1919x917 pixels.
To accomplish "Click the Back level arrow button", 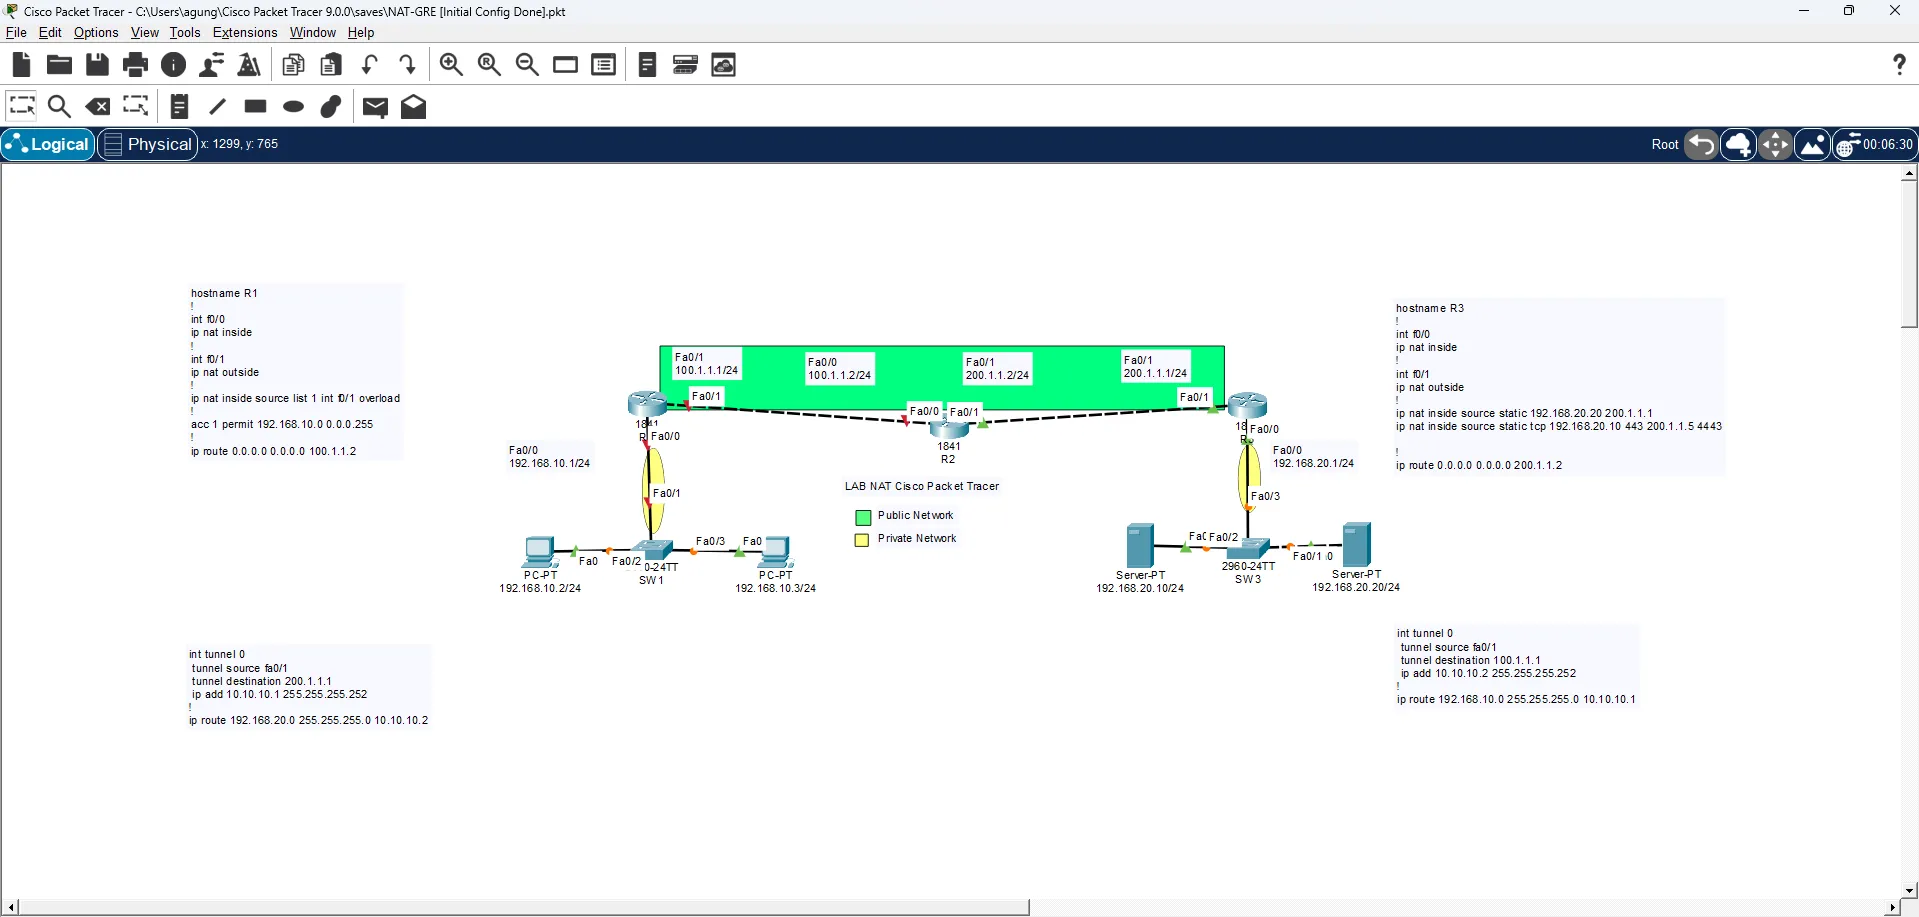I will [x=1701, y=145].
